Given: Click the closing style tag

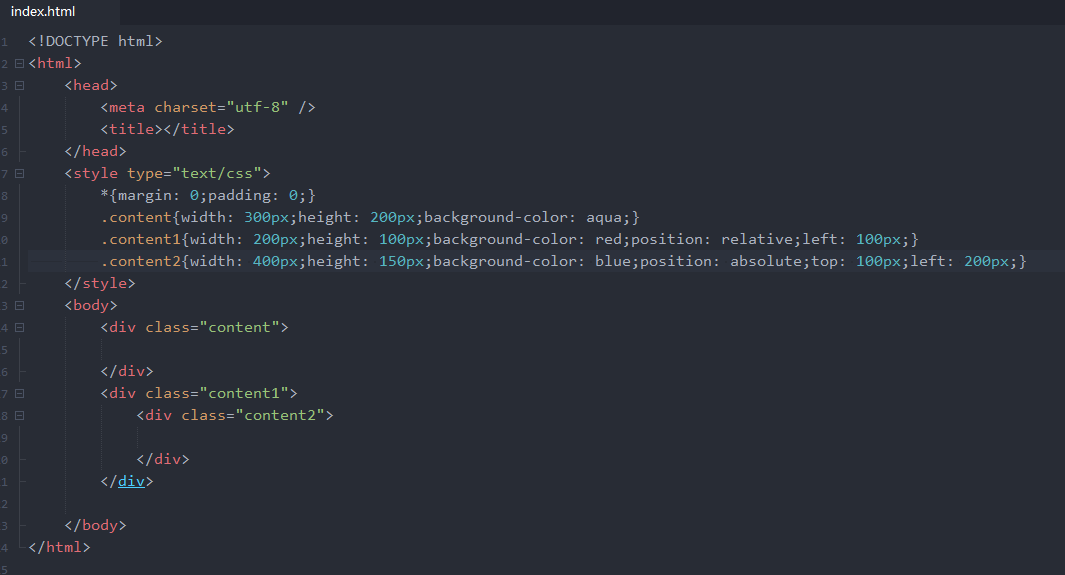Looking at the screenshot, I should point(100,283).
